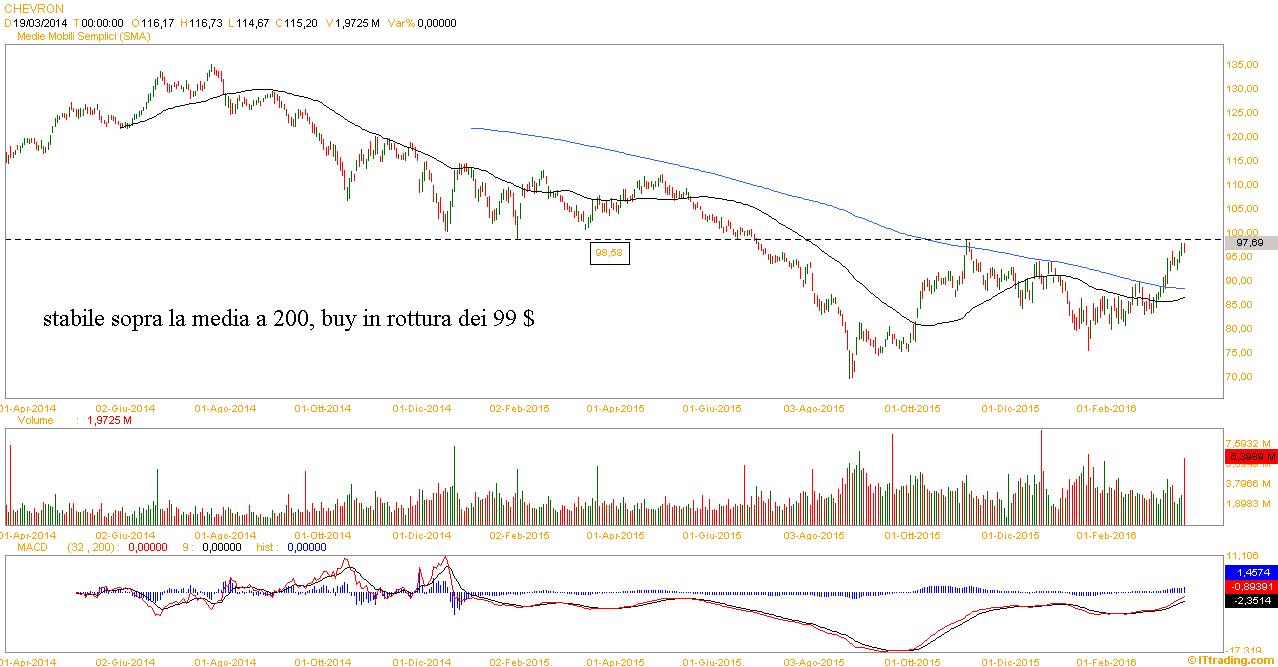Viewport: 1278px width, 667px height.
Task: Click 01-Ott-2015 under the volume panel
Action: pyautogui.click(x=912, y=536)
